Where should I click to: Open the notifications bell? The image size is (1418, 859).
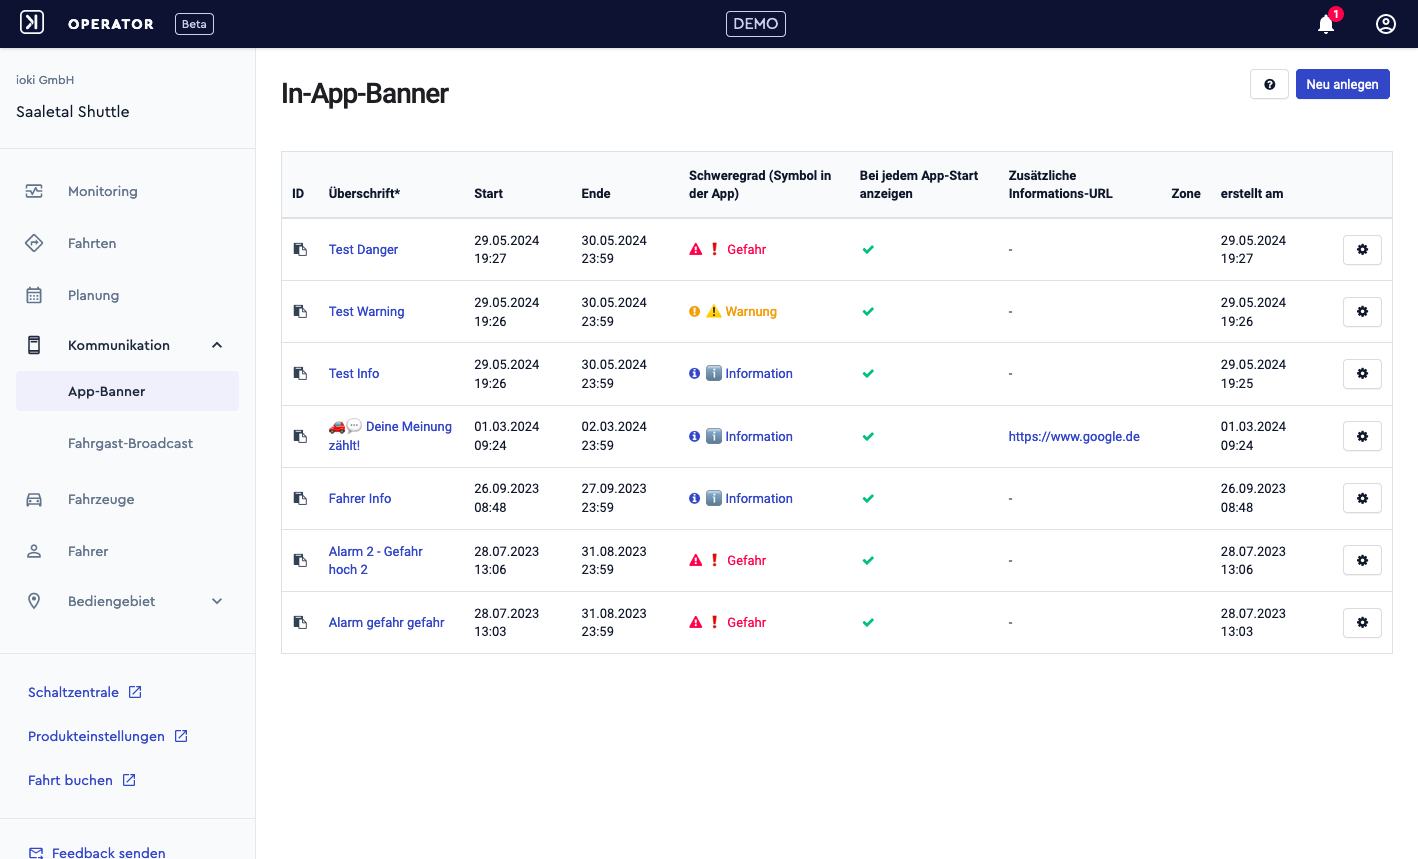click(x=1326, y=24)
